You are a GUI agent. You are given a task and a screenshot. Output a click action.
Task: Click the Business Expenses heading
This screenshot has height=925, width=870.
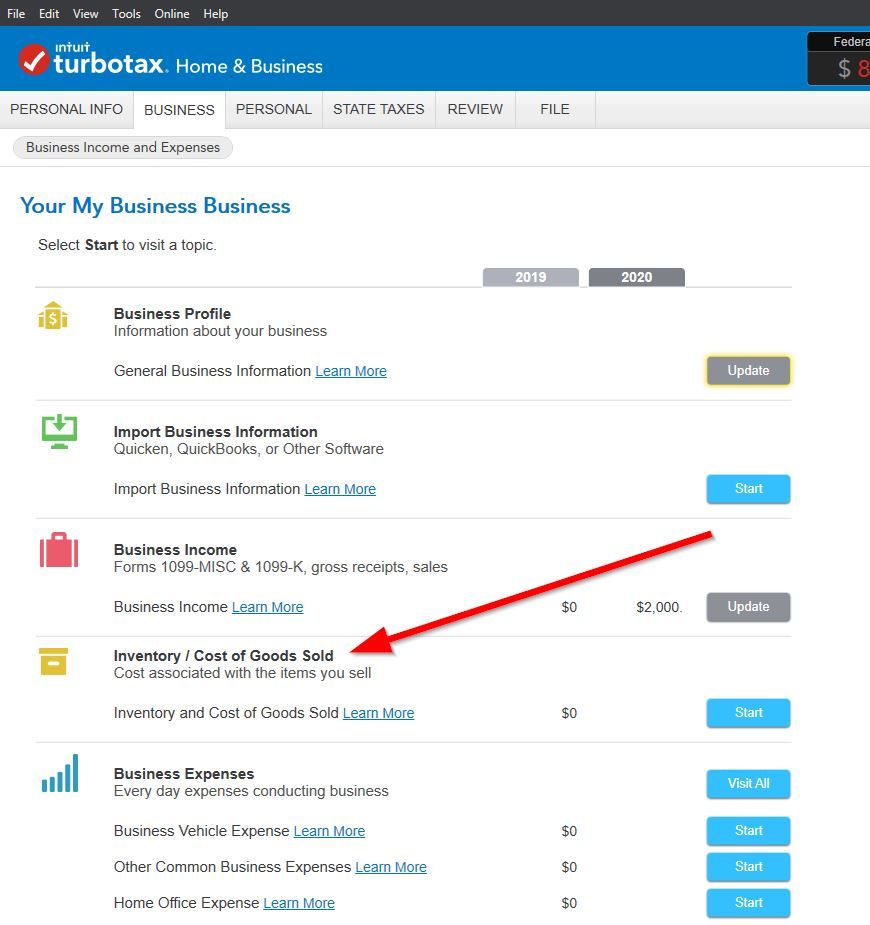coord(183,774)
